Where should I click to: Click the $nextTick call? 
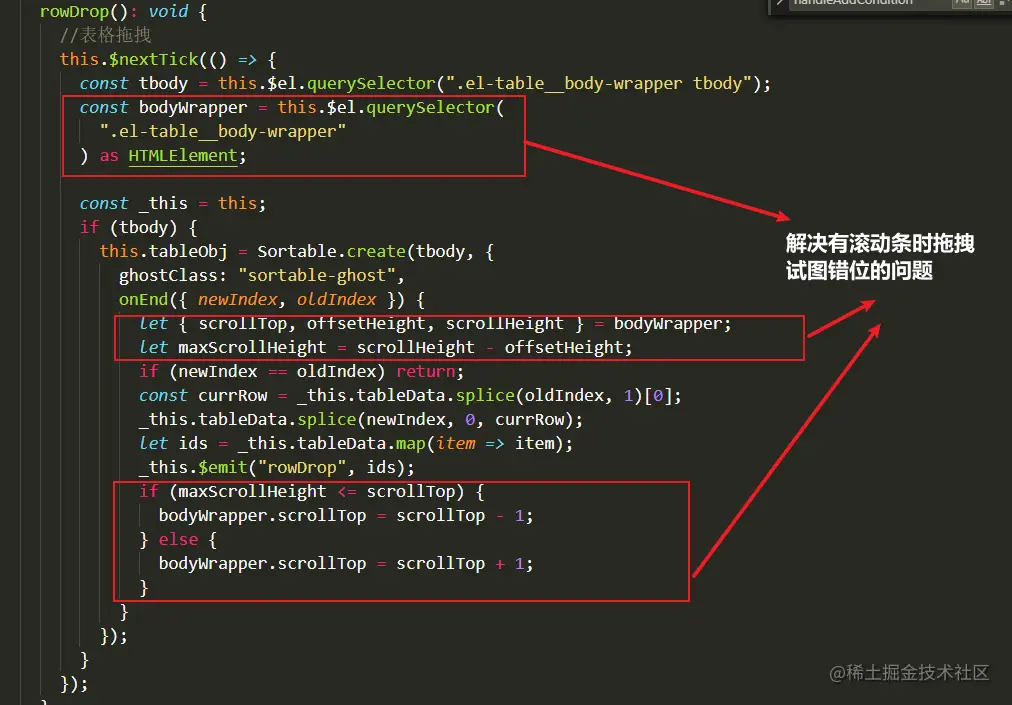pos(154,59)
